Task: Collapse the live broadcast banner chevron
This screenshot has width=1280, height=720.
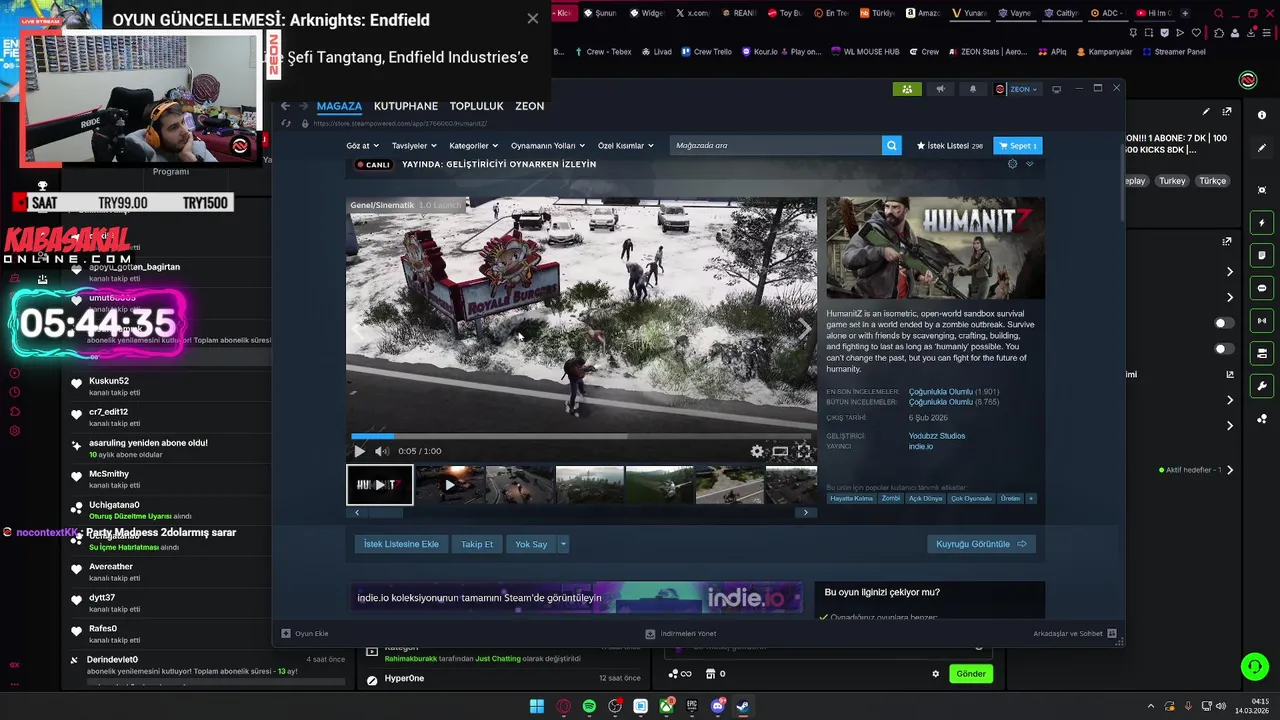Action: coord(1029,164)
